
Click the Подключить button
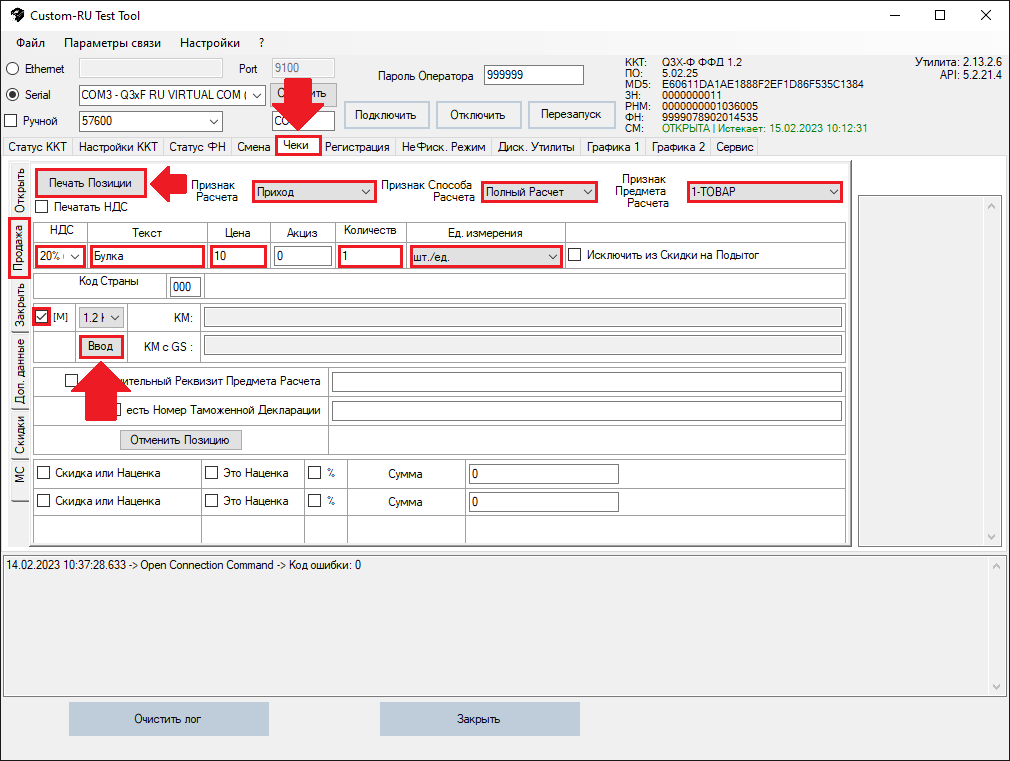coord(386,114)
